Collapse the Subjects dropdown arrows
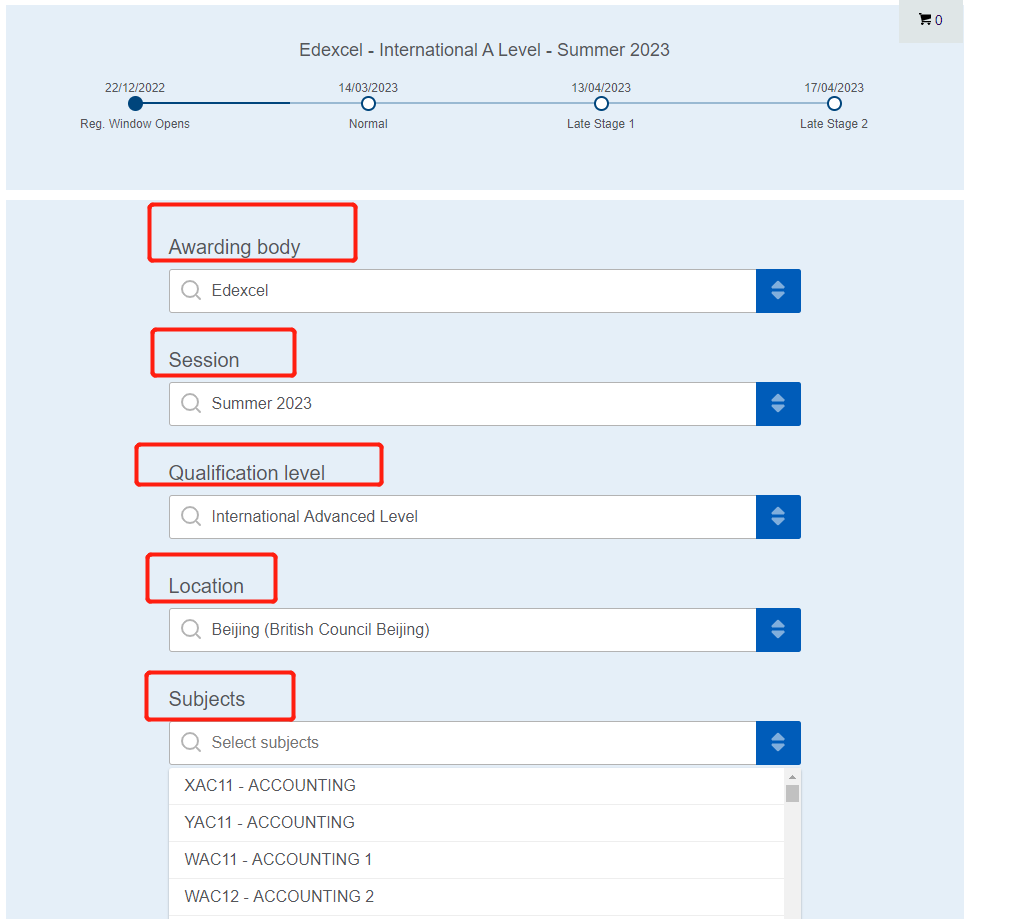 778,743
